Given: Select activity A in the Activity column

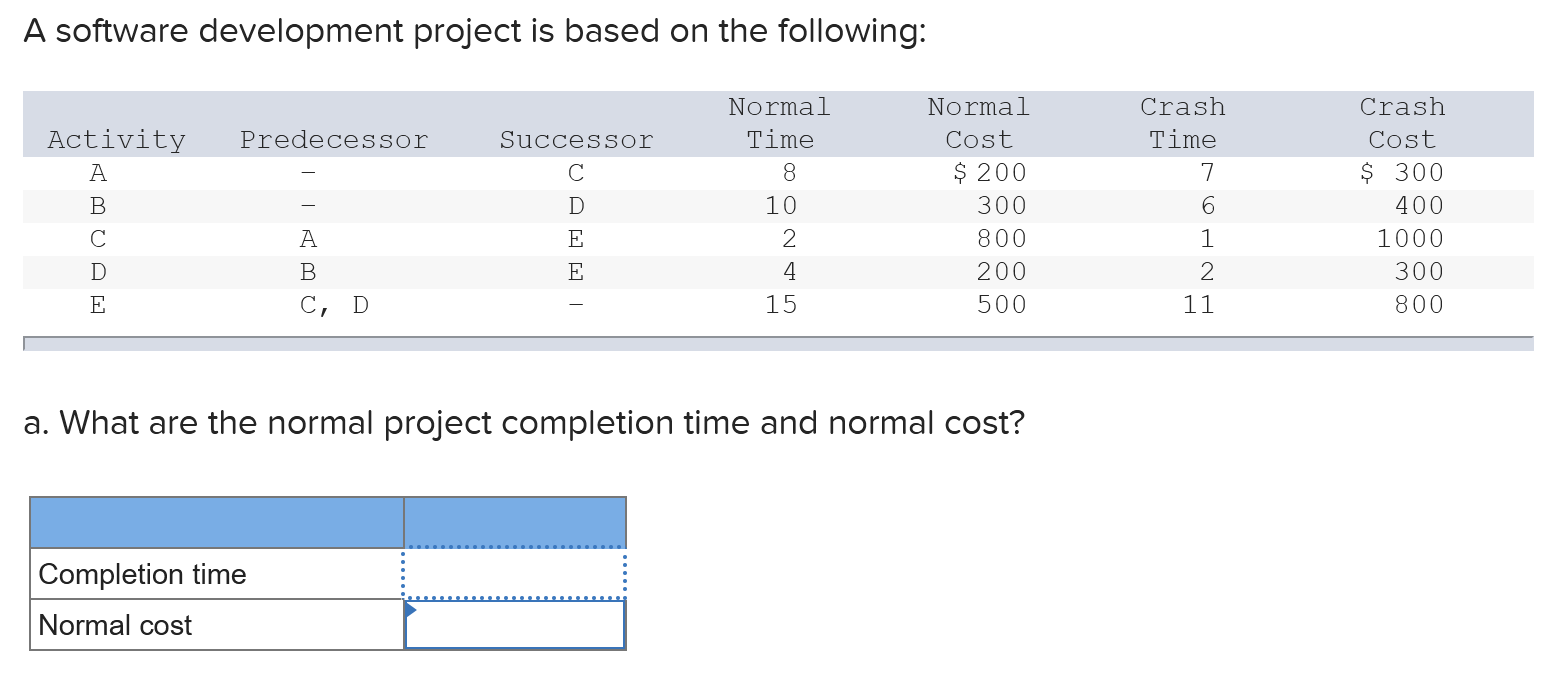Looking at the screenshot, I should (97, 172).
